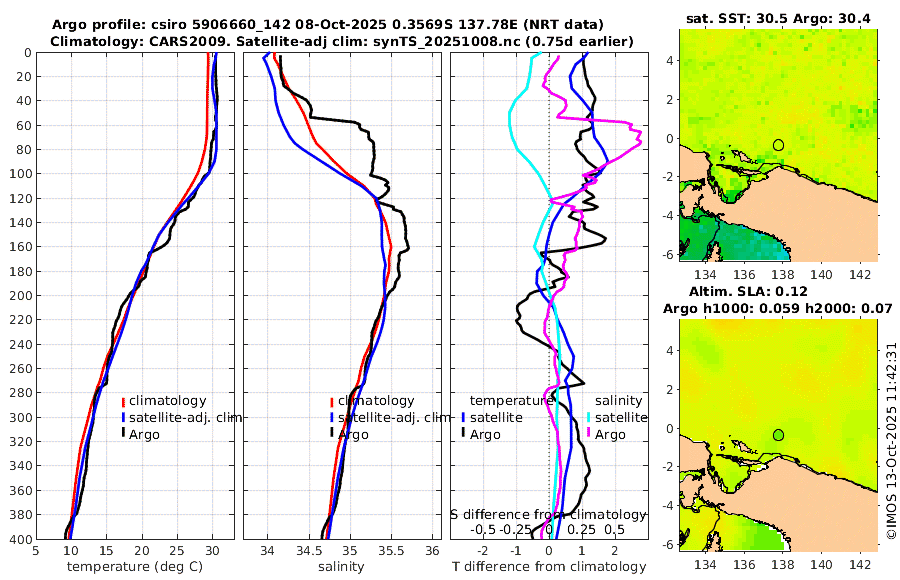Viewport: 900px width, 580px height.
Task: Click the 35.5 salinity tick label
Action: click(391, 551)
